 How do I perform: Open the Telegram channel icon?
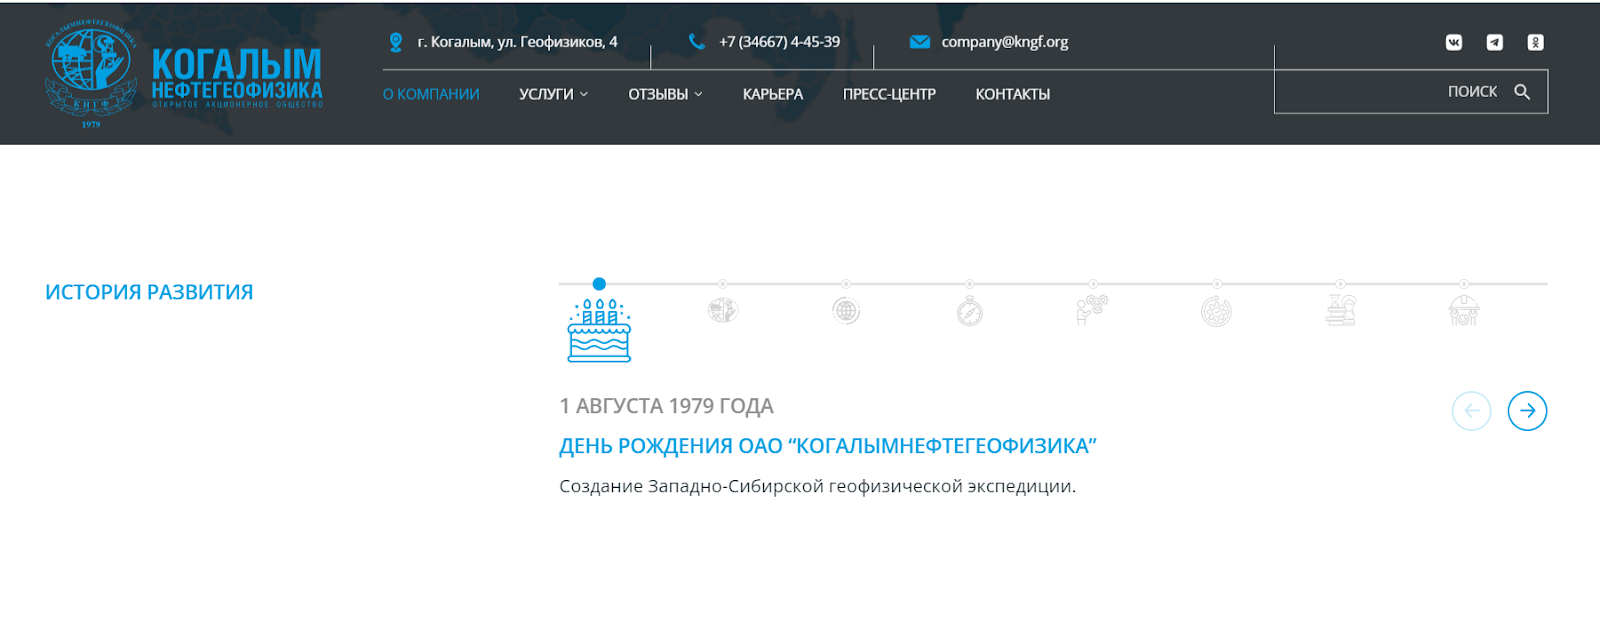tap(1495, 42)
